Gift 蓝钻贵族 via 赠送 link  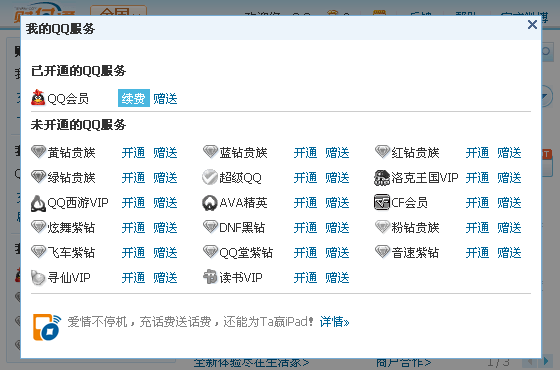pos(337,153)
